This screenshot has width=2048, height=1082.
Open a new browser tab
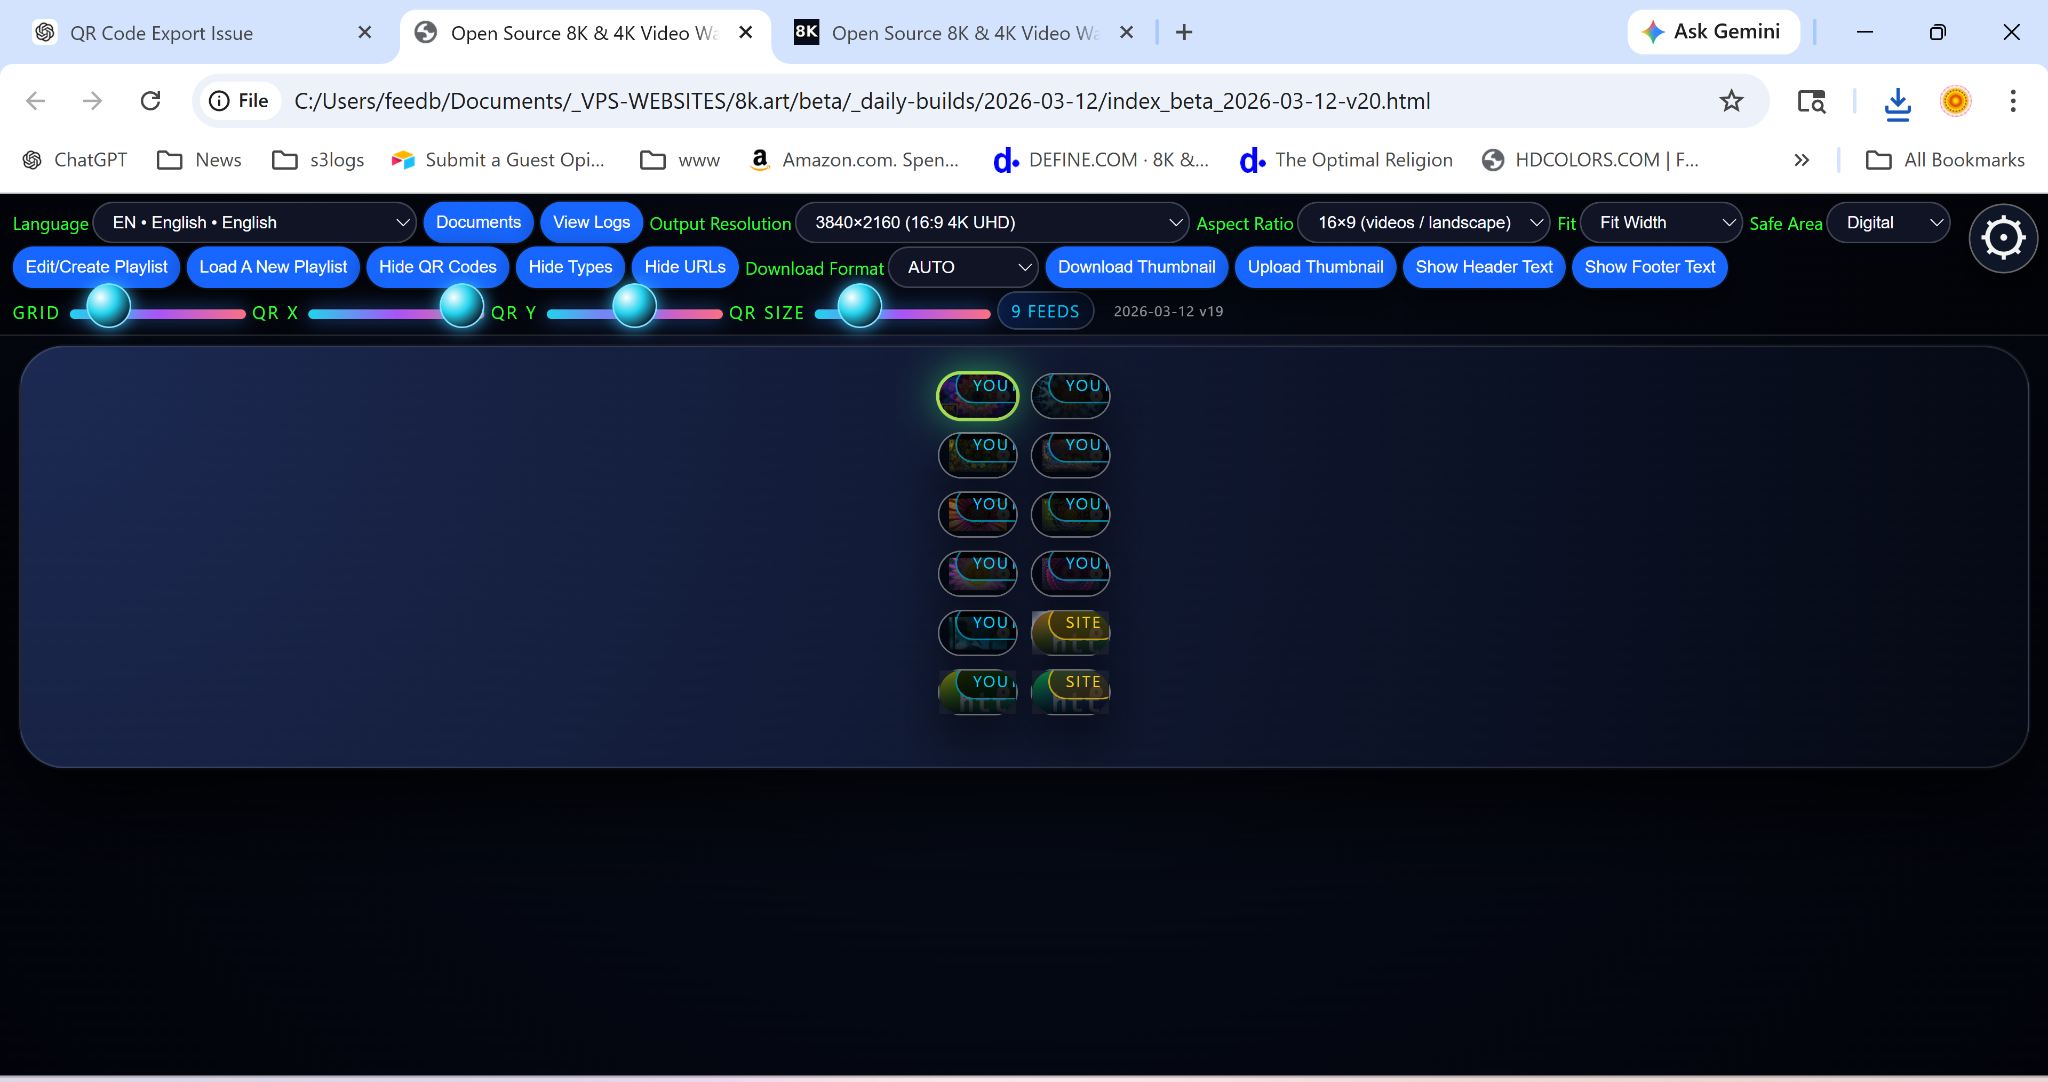click(x=1184, y=32)
